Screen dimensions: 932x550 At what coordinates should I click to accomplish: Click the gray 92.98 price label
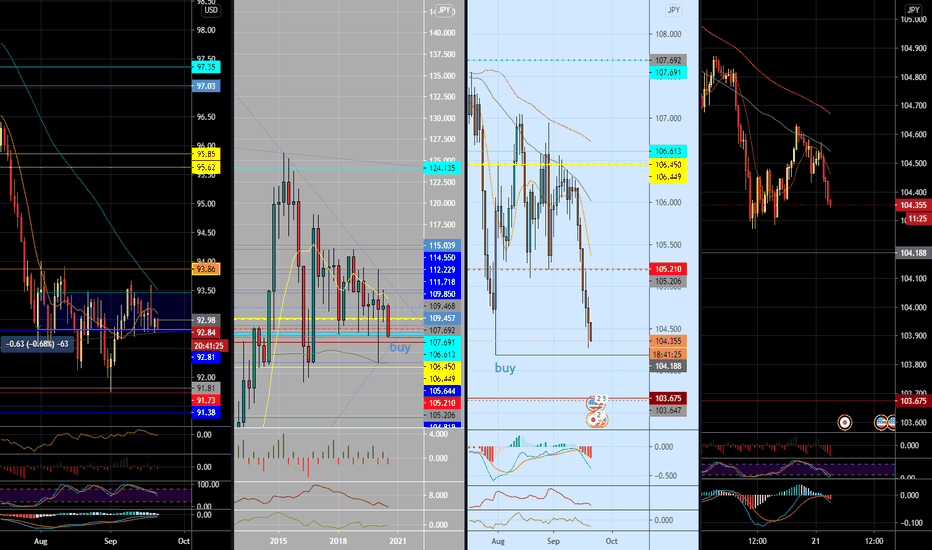[206, 320]
